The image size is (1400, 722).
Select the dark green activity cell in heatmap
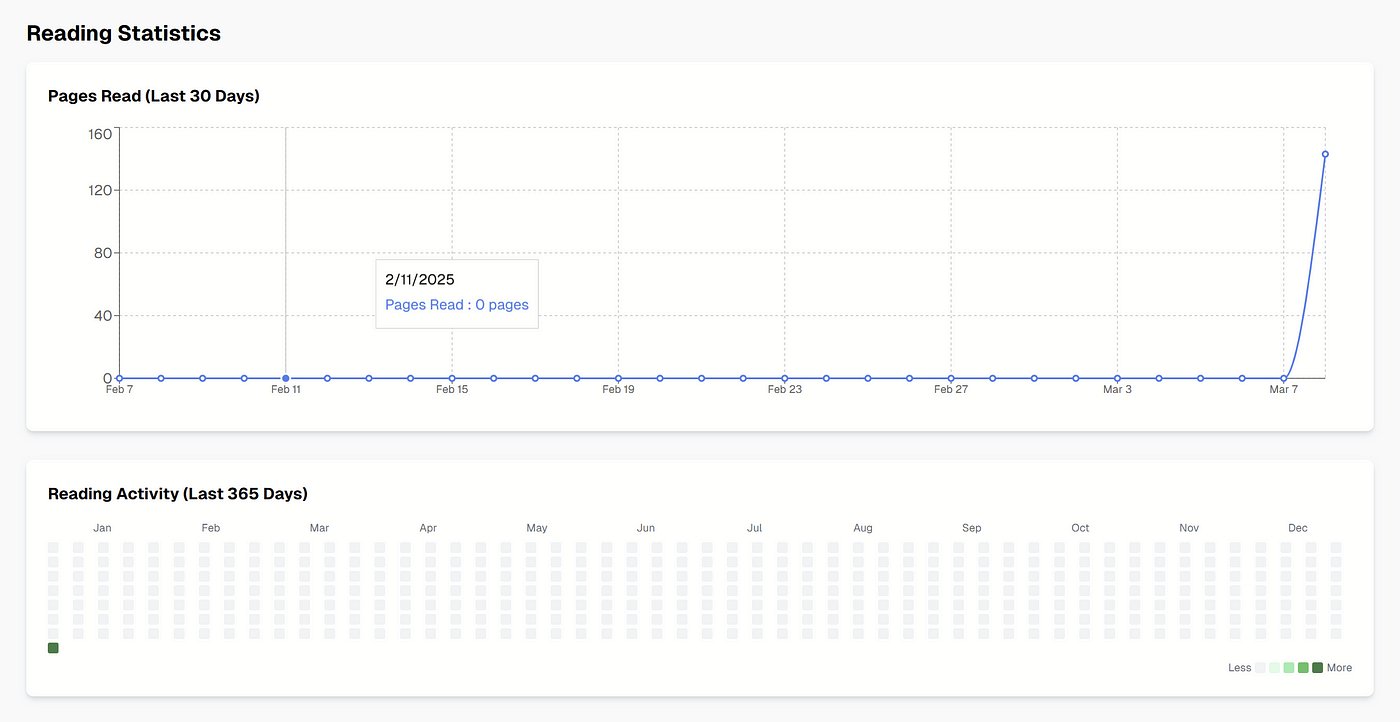coord(53,648)
